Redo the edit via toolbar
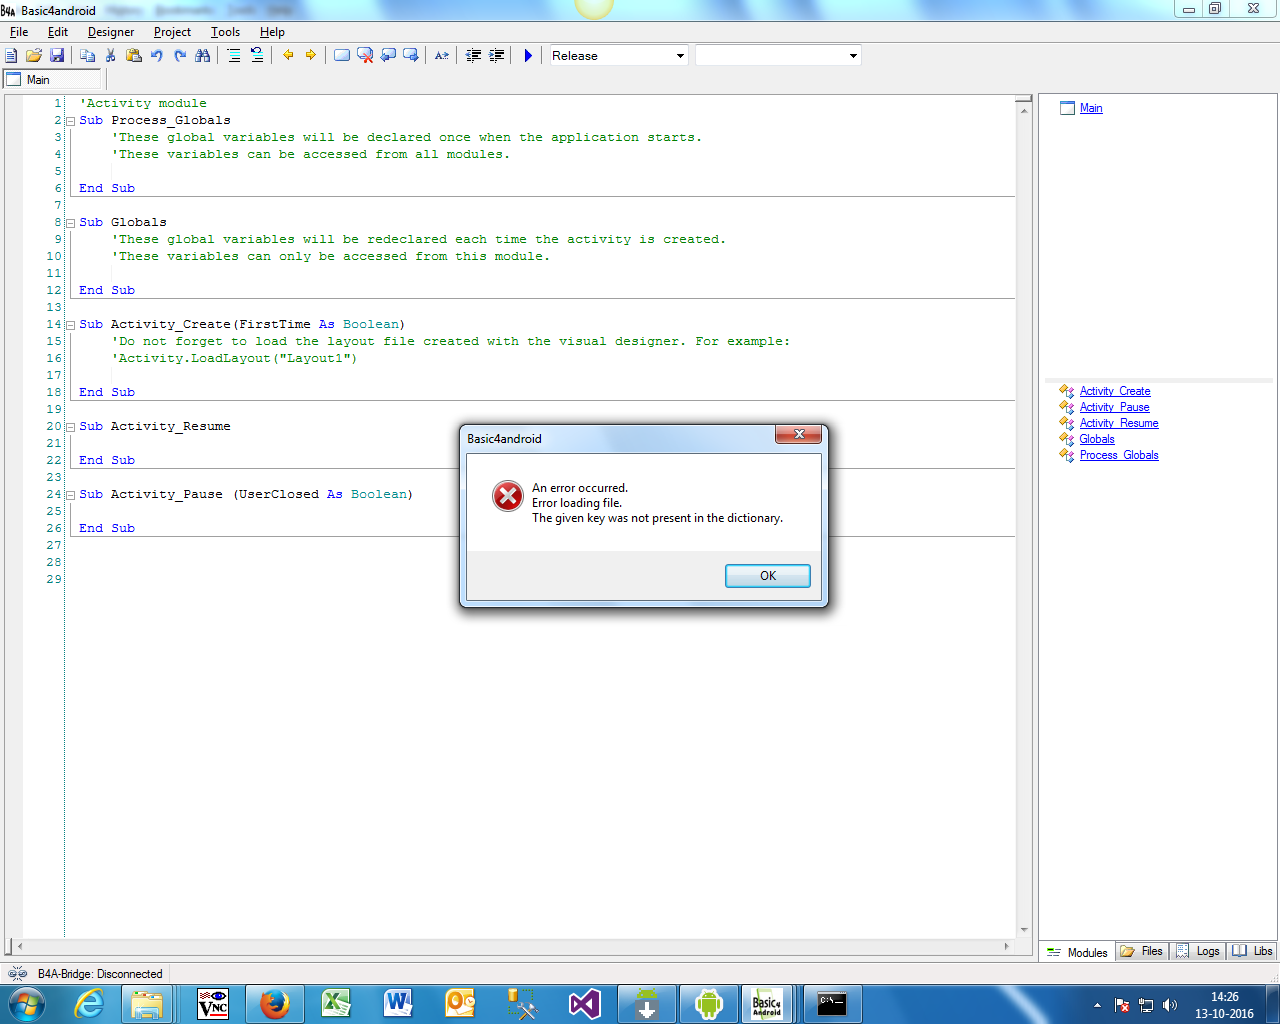Screen dimensions: 1280x1024 tap(180, 56)
